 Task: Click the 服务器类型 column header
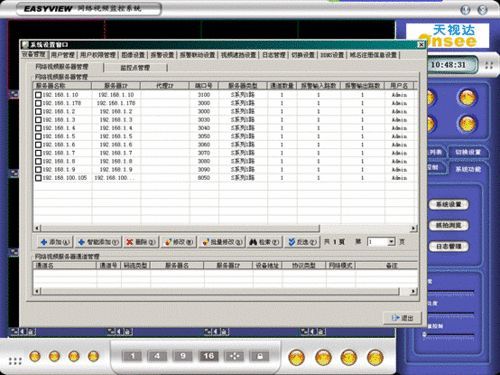[243, 86]
